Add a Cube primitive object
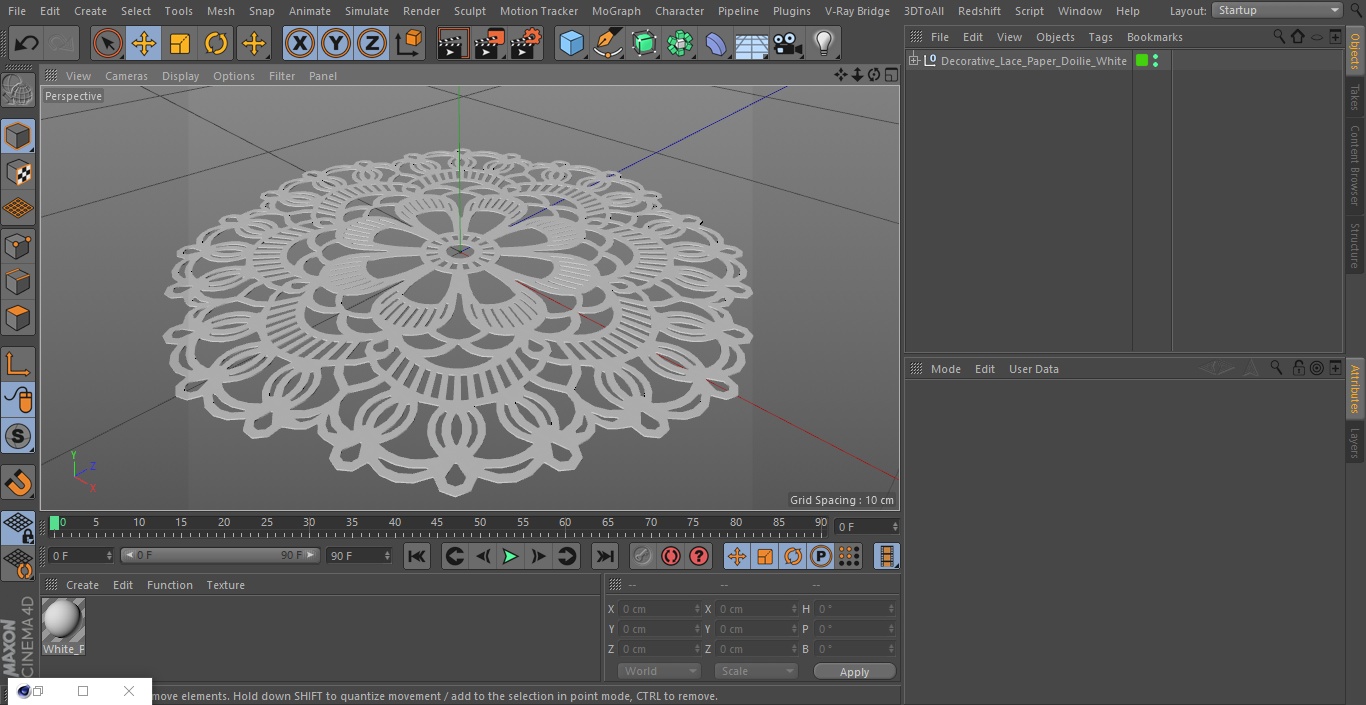 point(572,43)
